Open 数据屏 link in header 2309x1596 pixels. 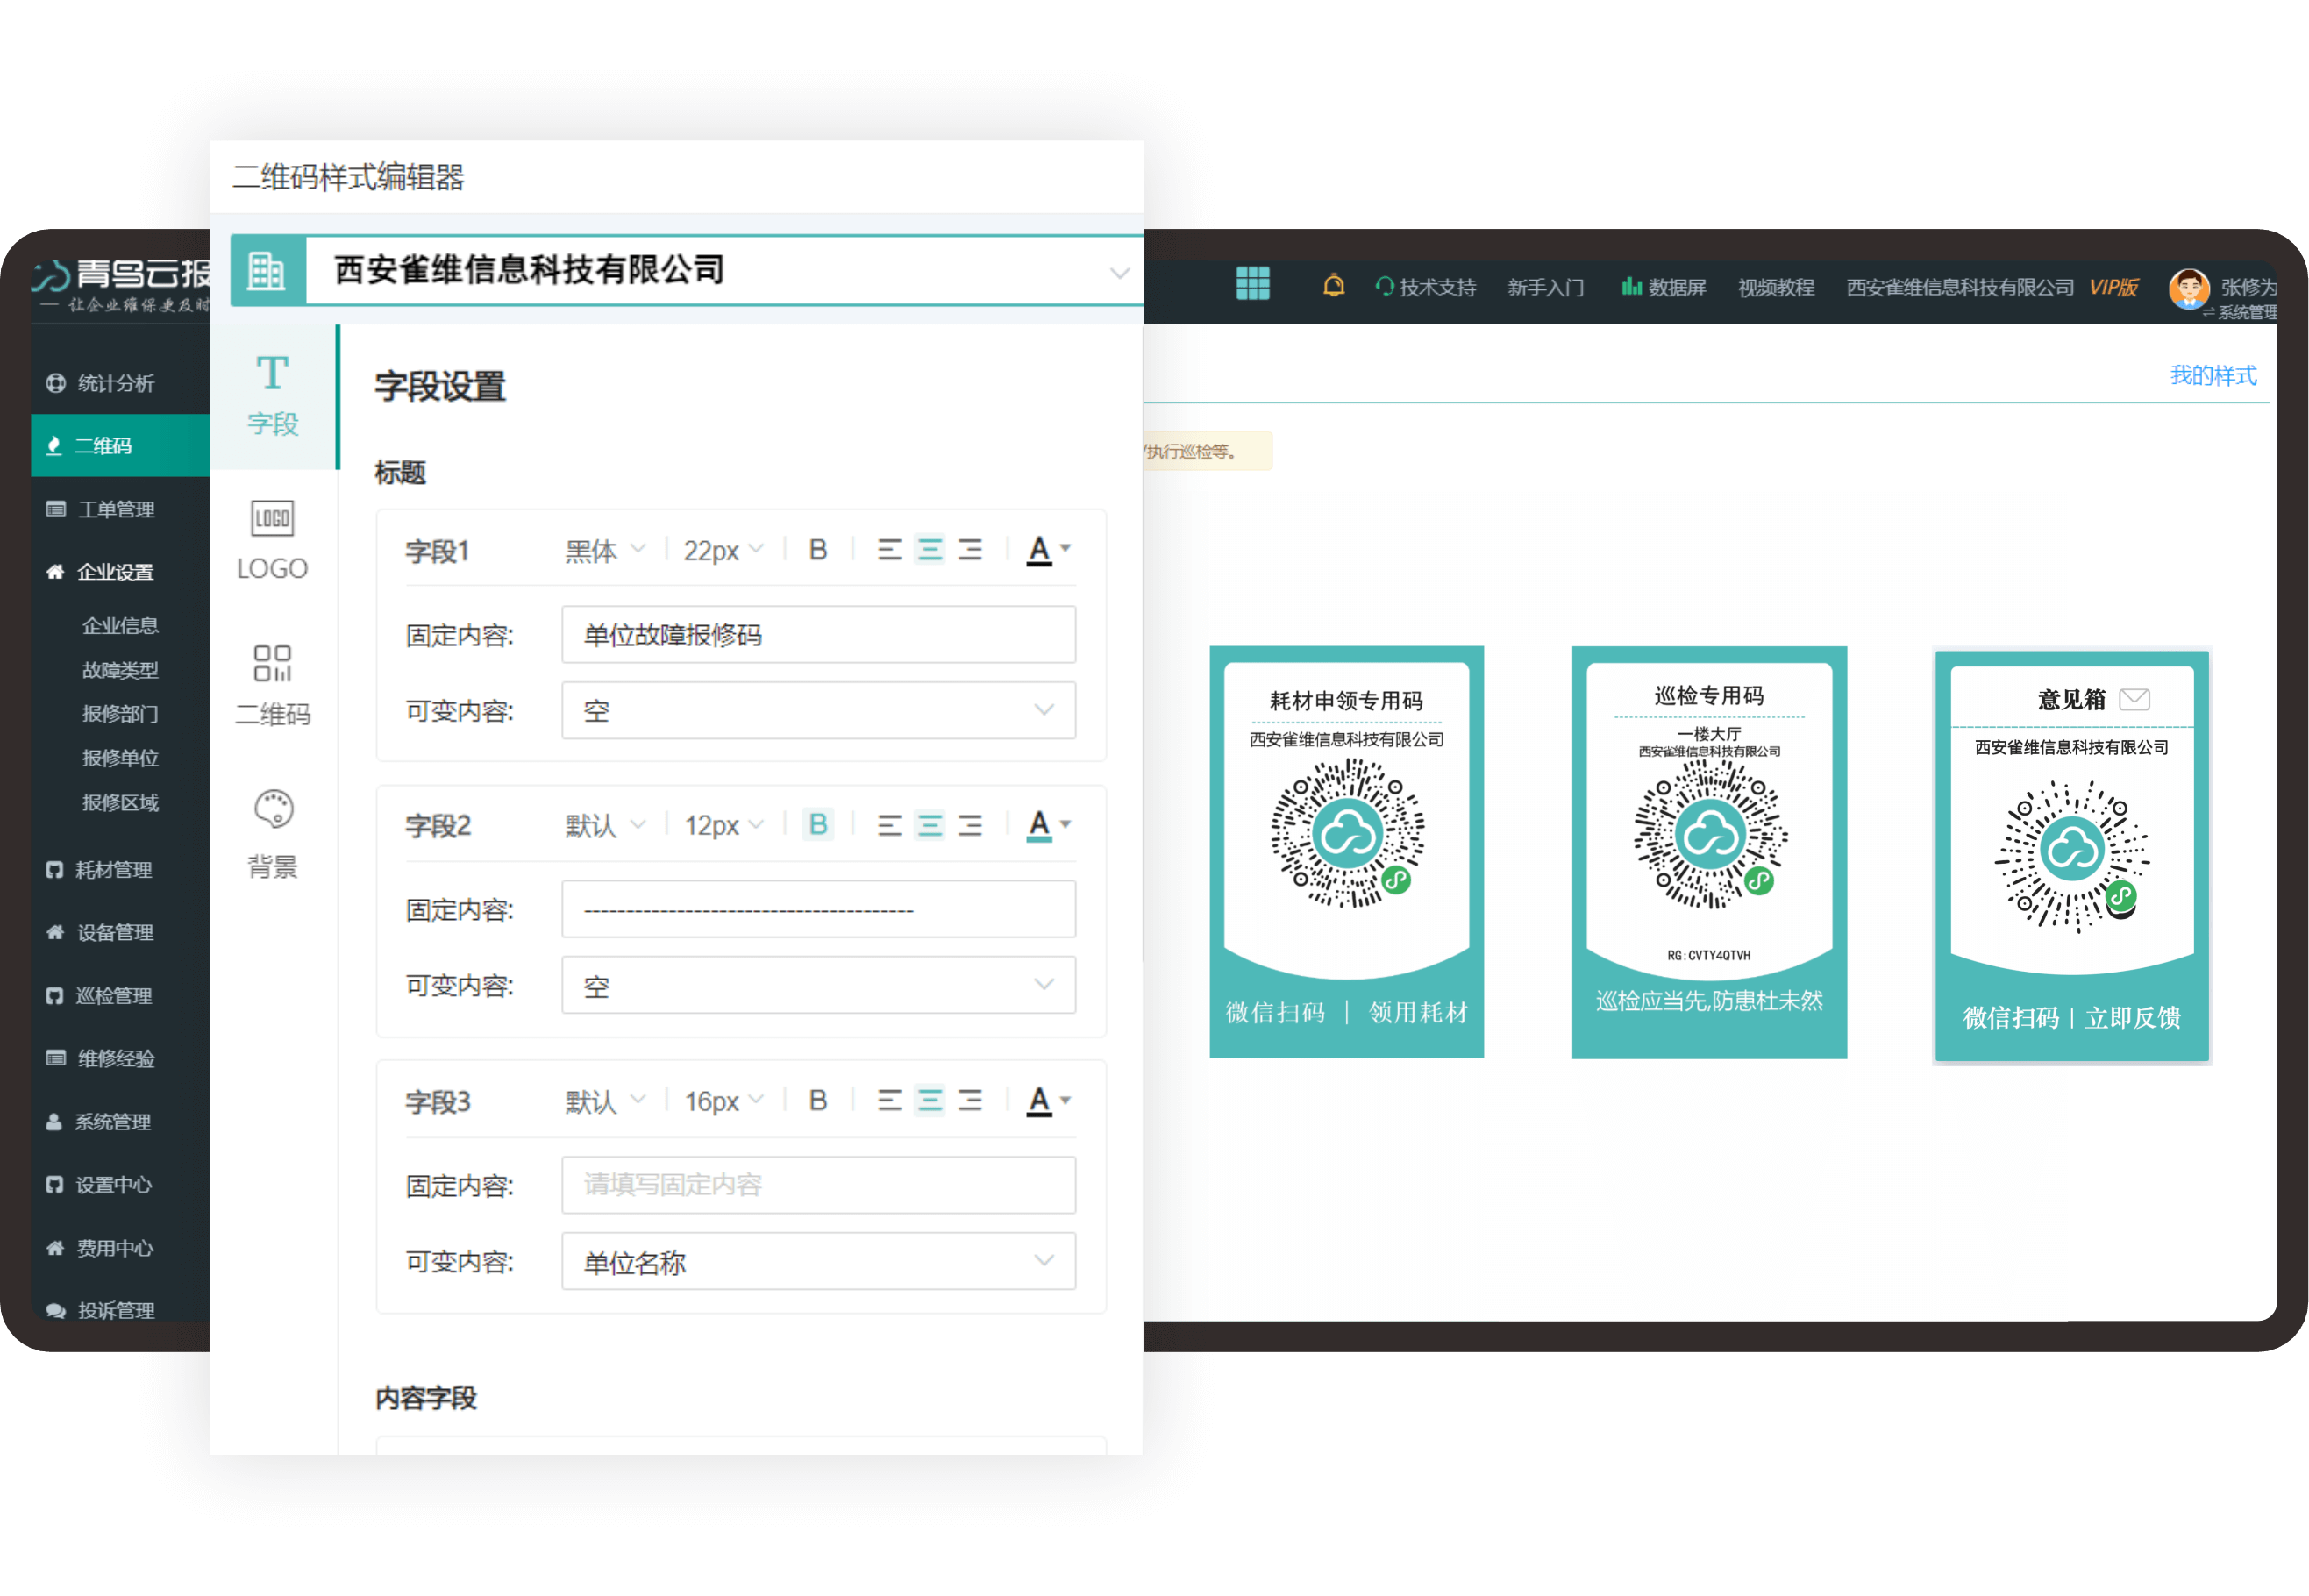(x=1664, y=287)
